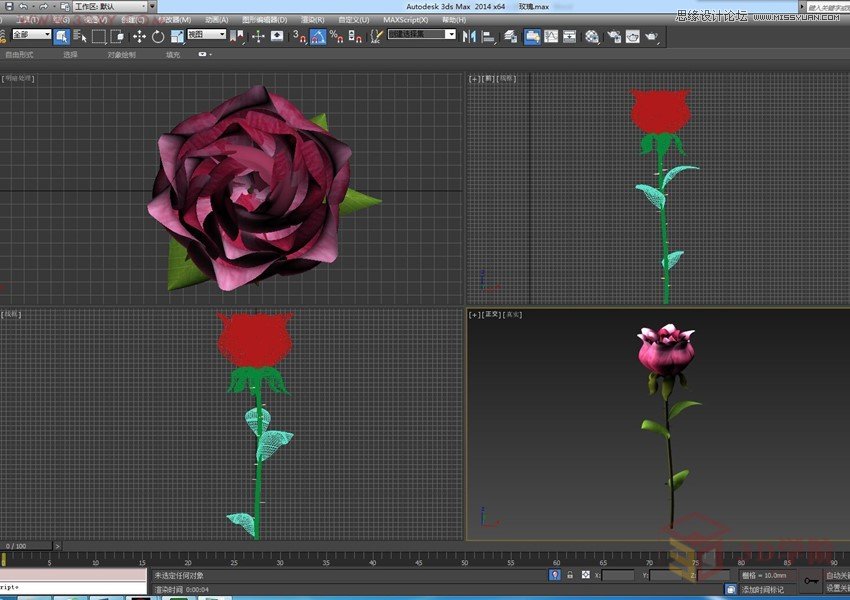This screenshot has height=600, width=850.
Task: Toggle Window/Crossing selection mode
Action: (x=117, y=37)
